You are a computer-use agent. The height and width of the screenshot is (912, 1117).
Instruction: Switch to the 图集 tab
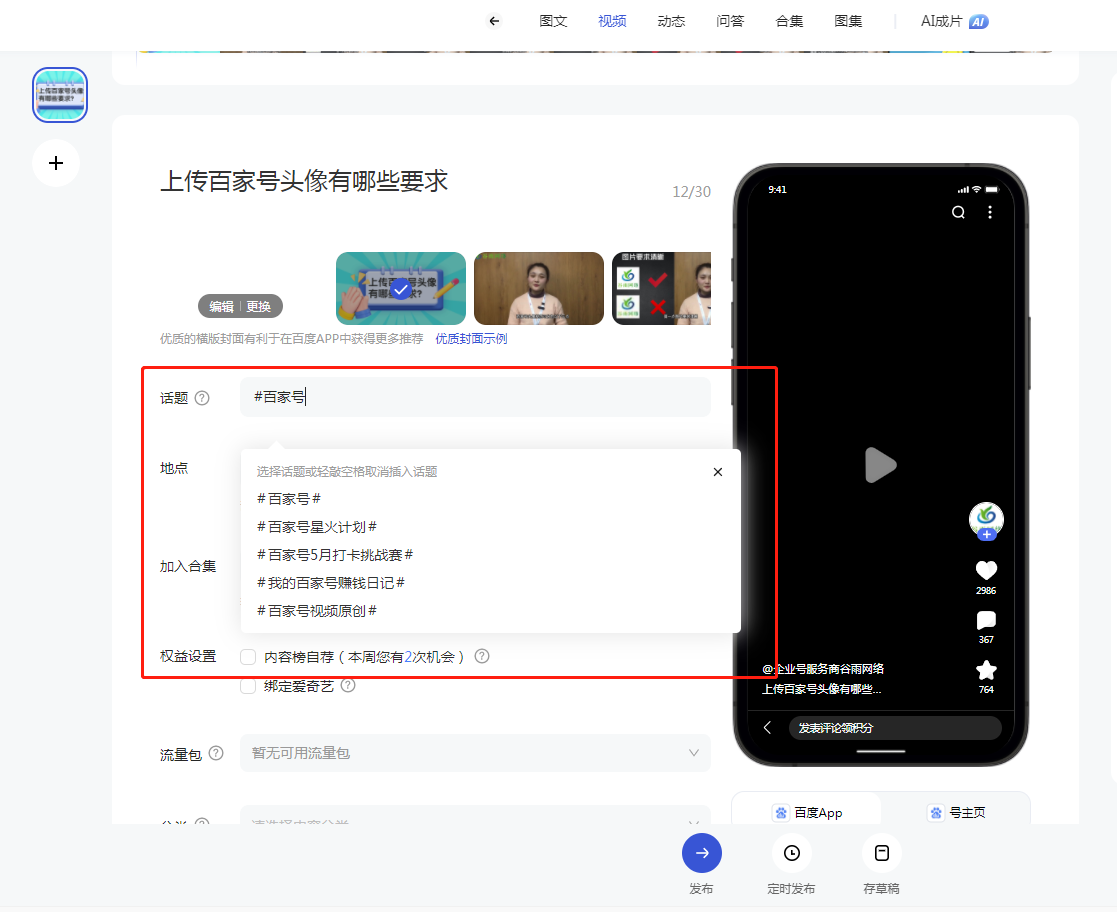click(848, 21)
